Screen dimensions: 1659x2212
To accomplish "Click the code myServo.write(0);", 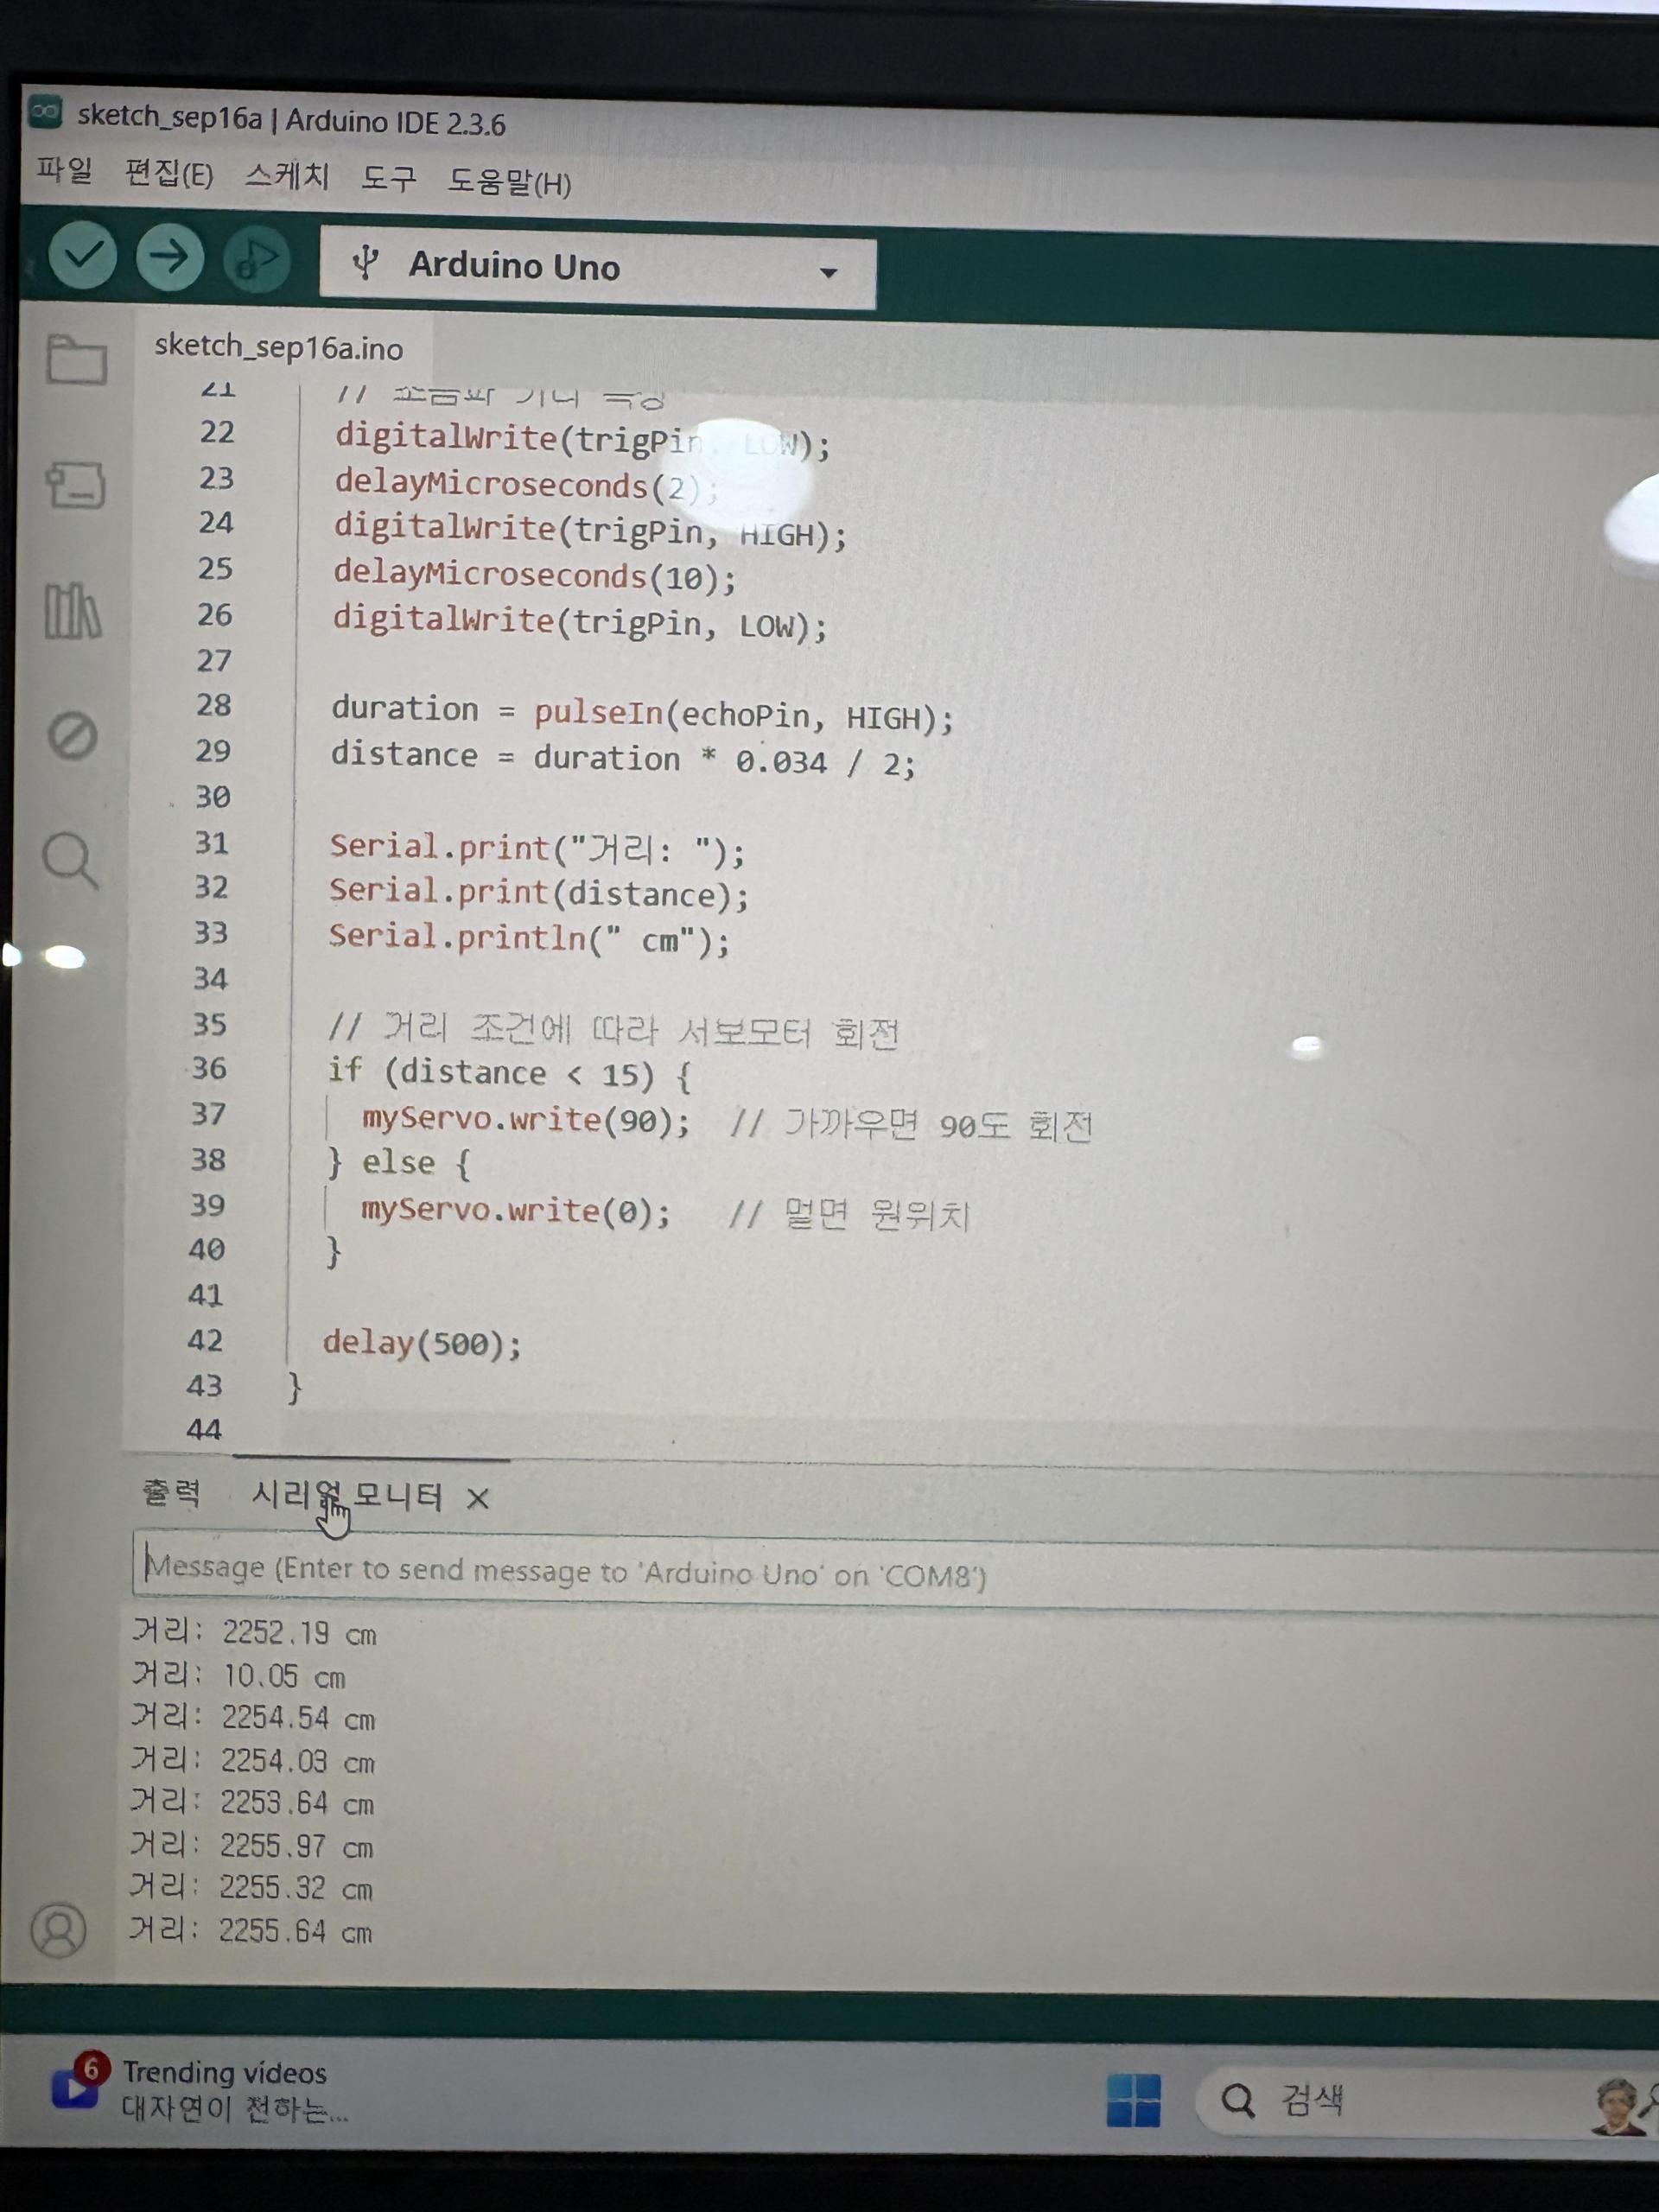I will pos(515,1211).
